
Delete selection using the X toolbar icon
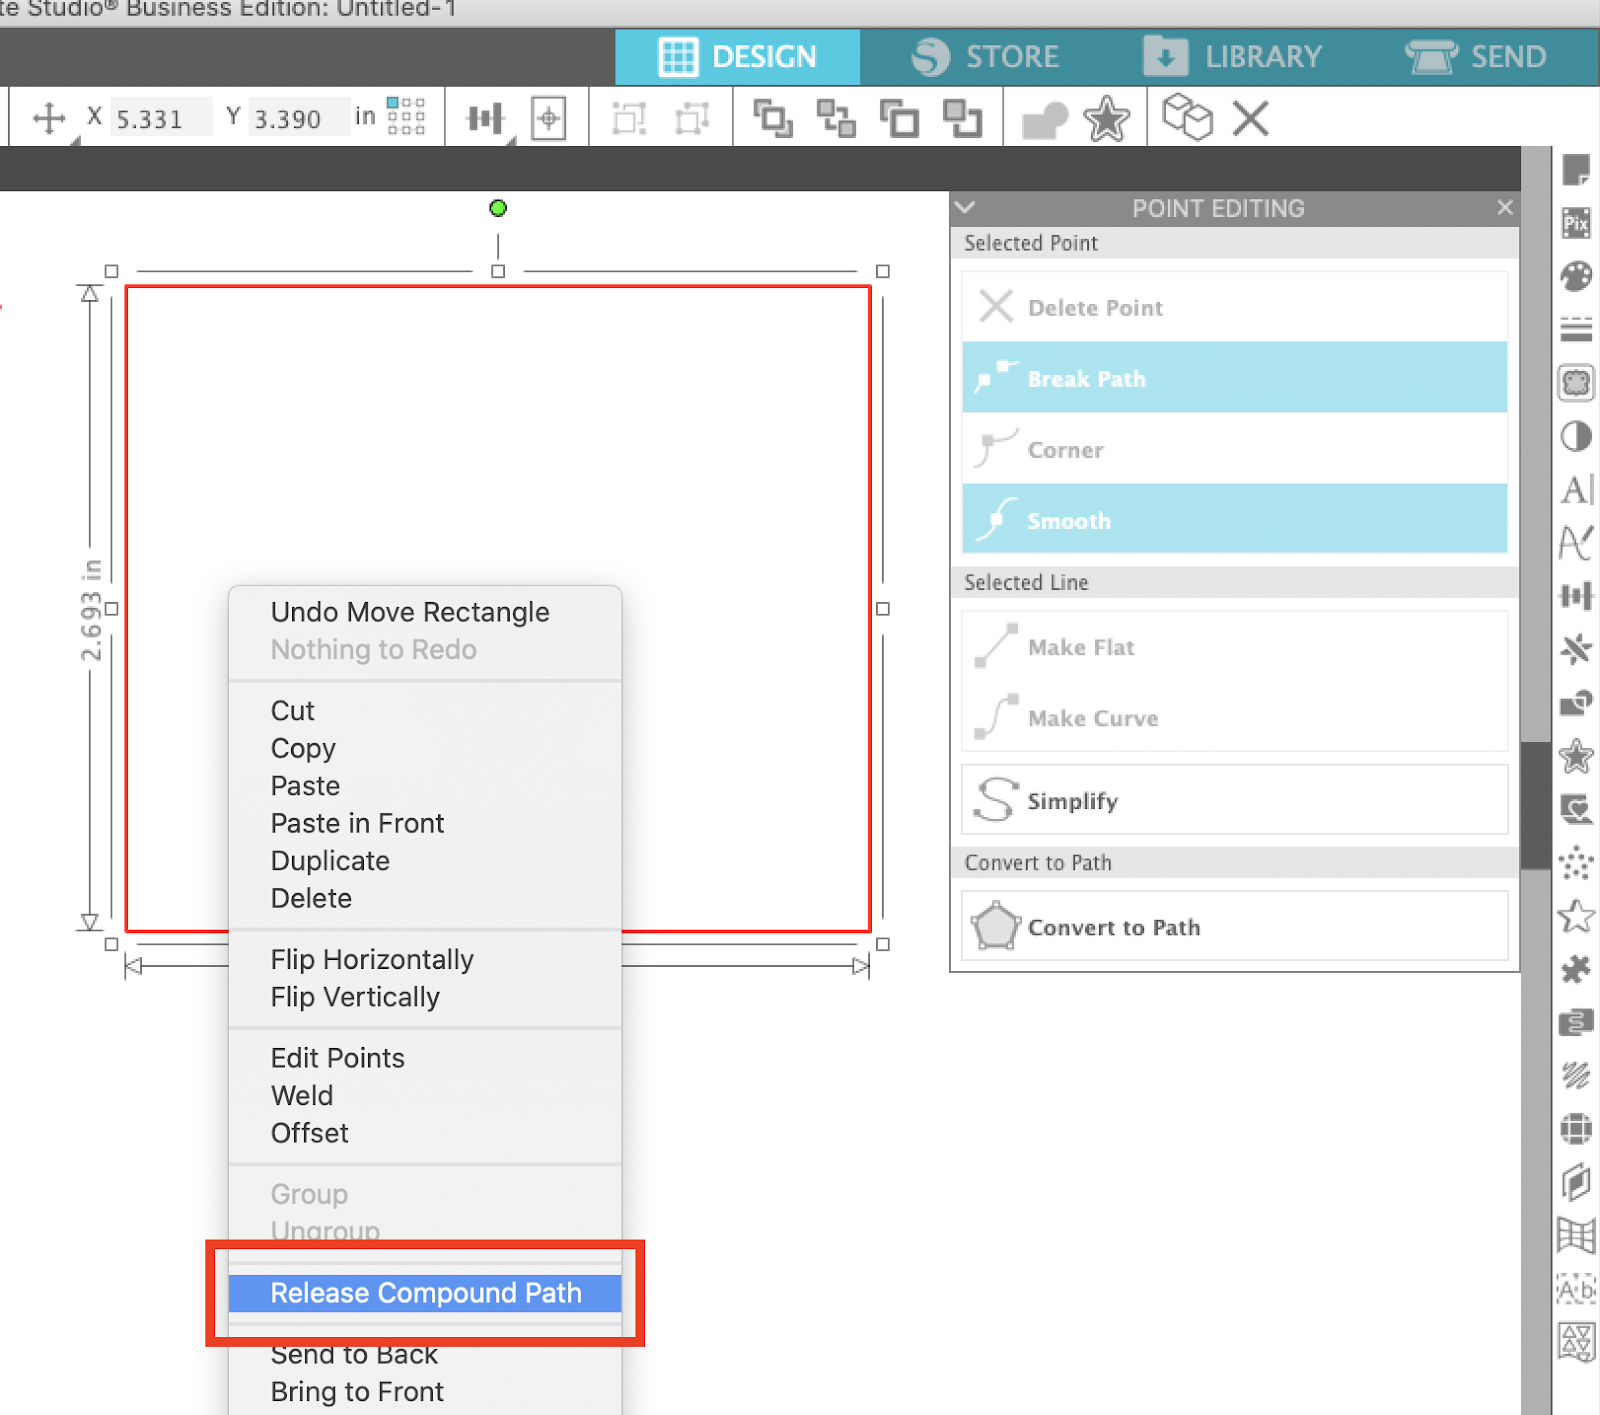click(x=1251, y=118)
